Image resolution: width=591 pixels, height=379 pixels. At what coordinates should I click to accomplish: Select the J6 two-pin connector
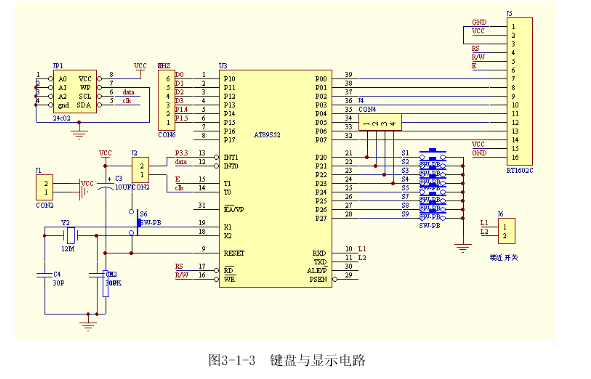pyautogui.click(x=507, y=231)
